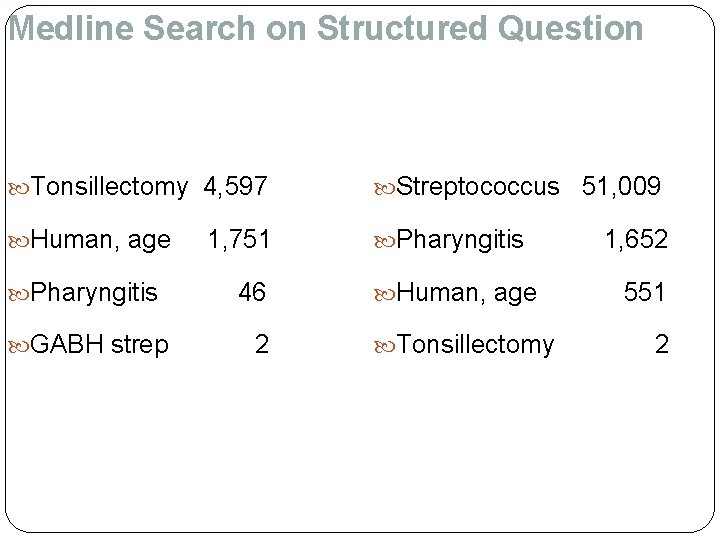Viewport: 720px width, 540px height.
Task: Select the bullet next to Pharyngitis 1,652
Action: (x=386, y=239)
